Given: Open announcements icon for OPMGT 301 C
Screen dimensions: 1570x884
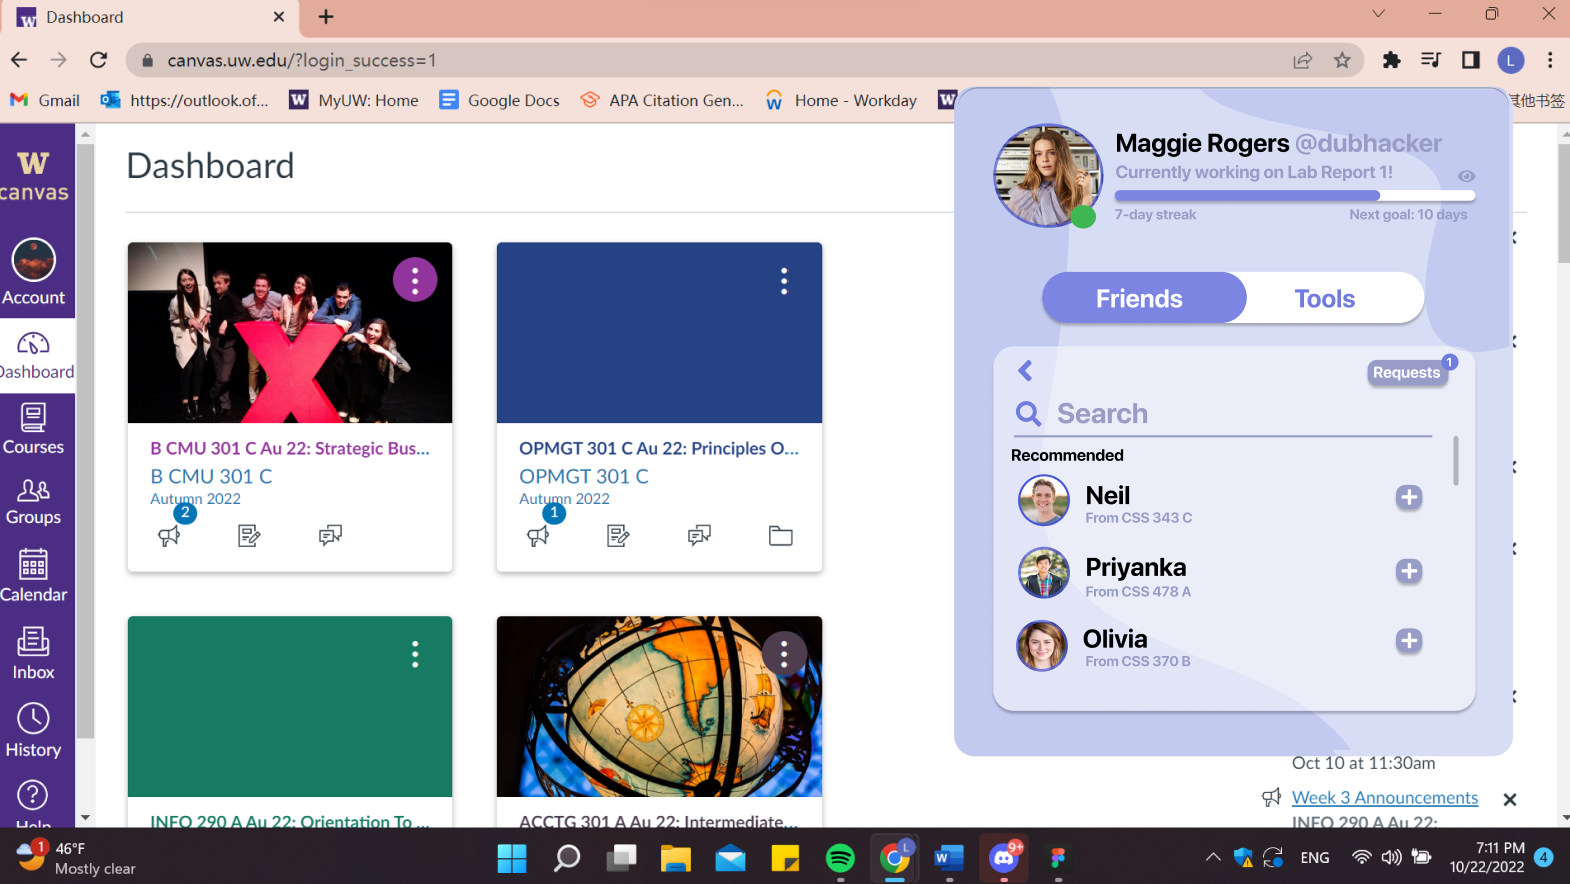Looking at the screenshot, I should (538, 536).
